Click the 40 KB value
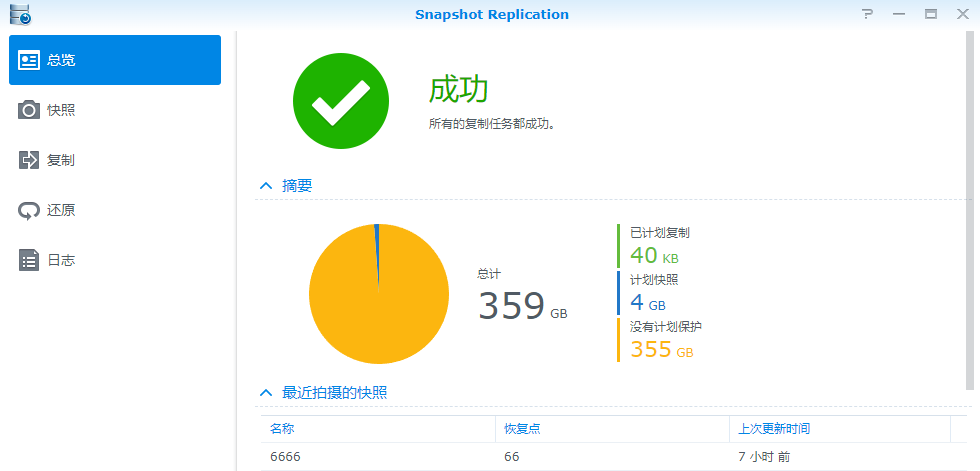This screenshot has height=471, width=980. (x=654, y=256)
